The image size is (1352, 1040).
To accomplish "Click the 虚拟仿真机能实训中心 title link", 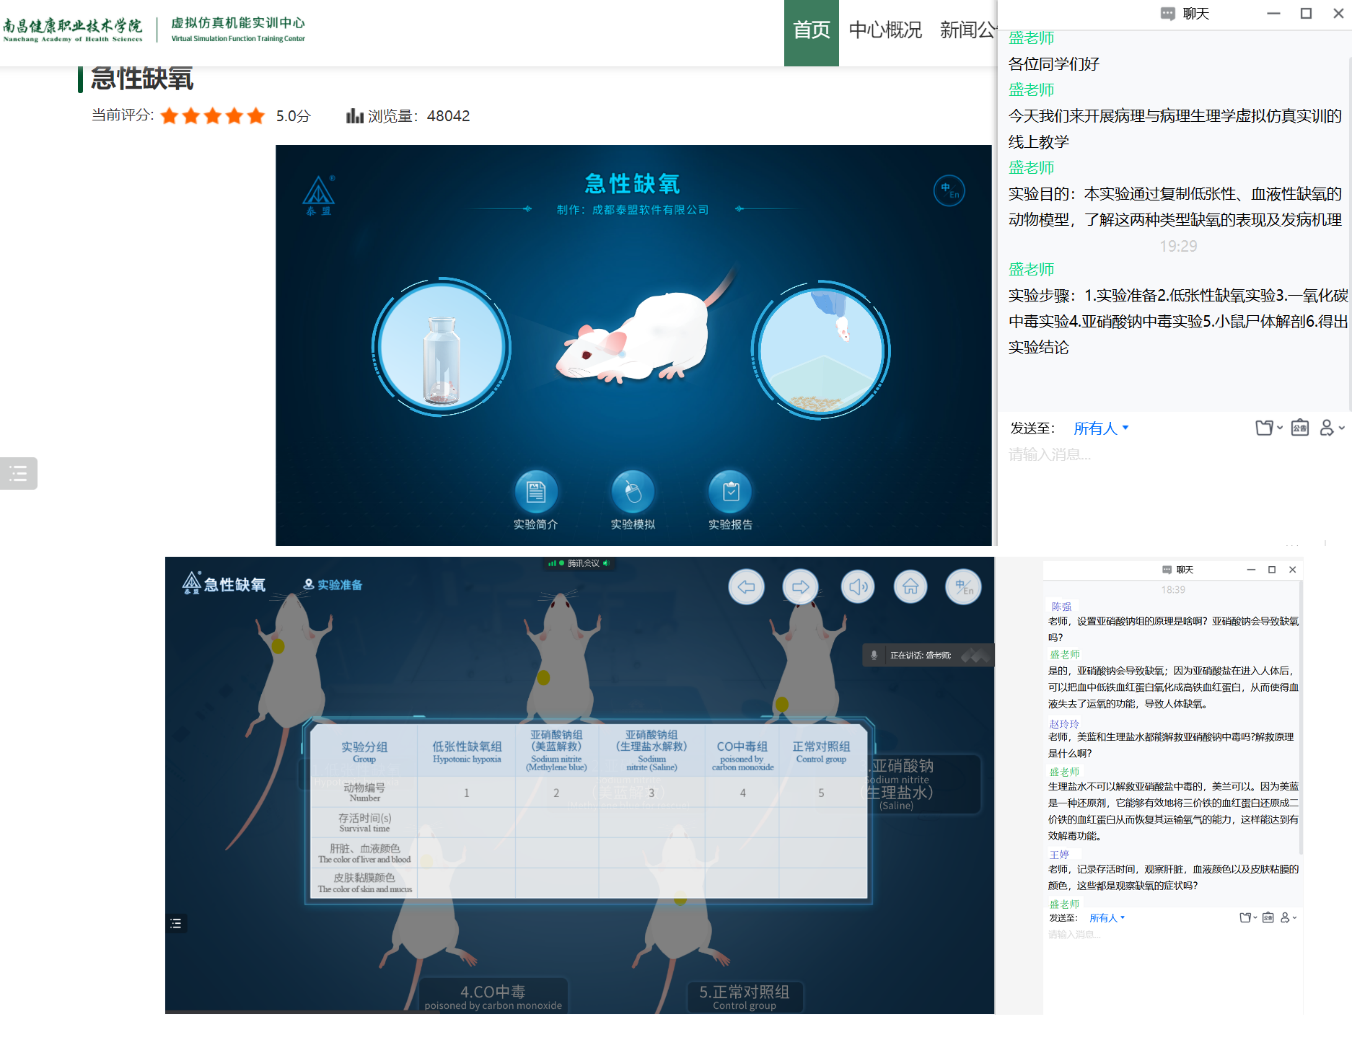I will pos(238,30).
